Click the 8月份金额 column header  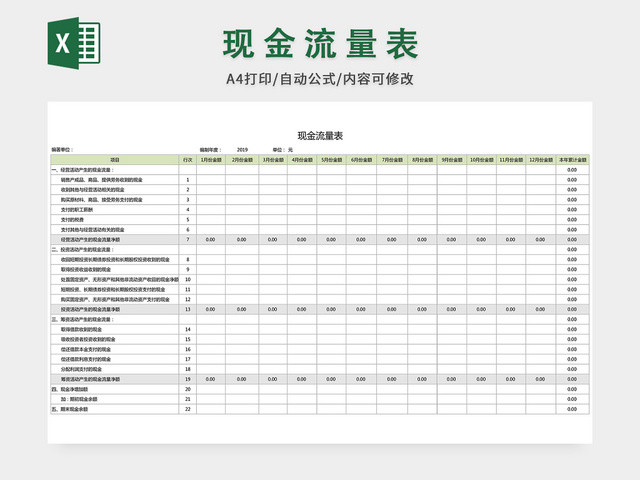coord(422,160)
